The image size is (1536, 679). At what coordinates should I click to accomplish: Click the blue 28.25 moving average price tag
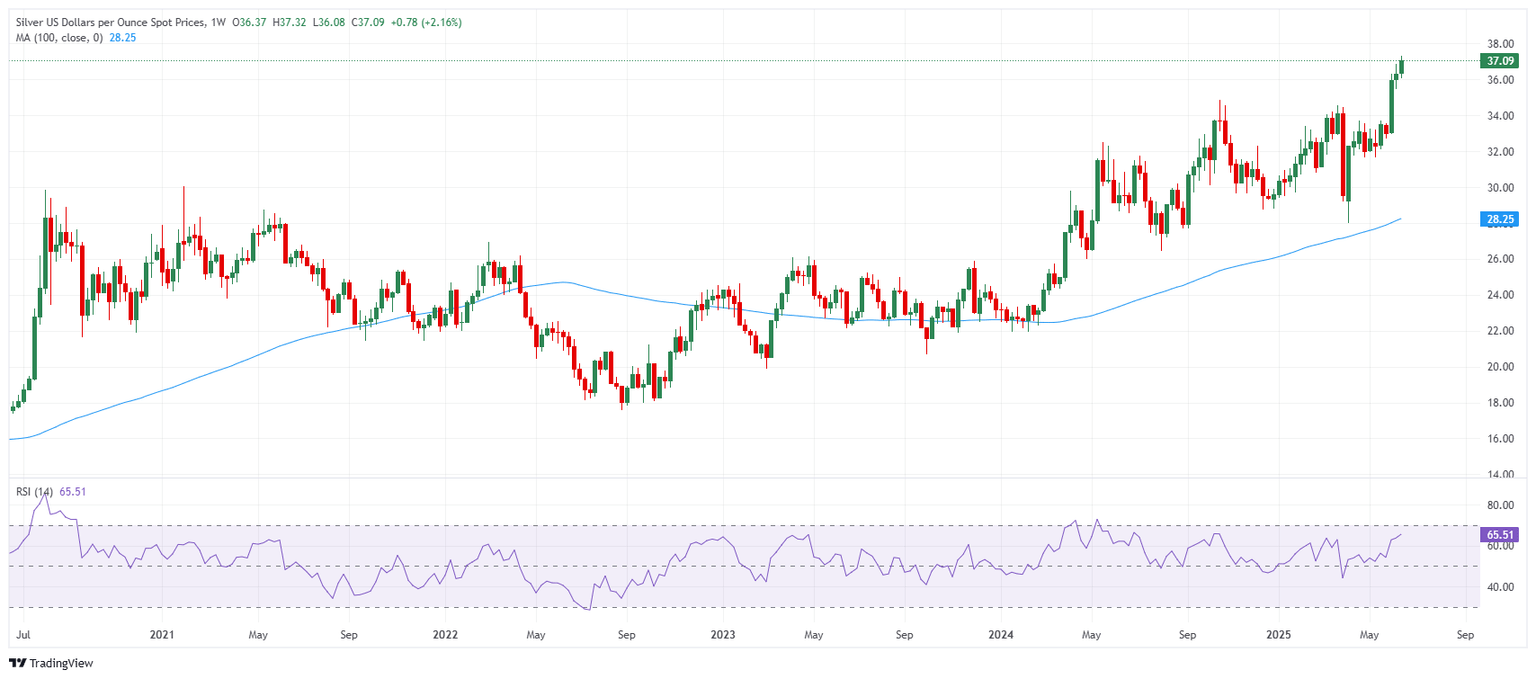click(x=1499, y=218)
